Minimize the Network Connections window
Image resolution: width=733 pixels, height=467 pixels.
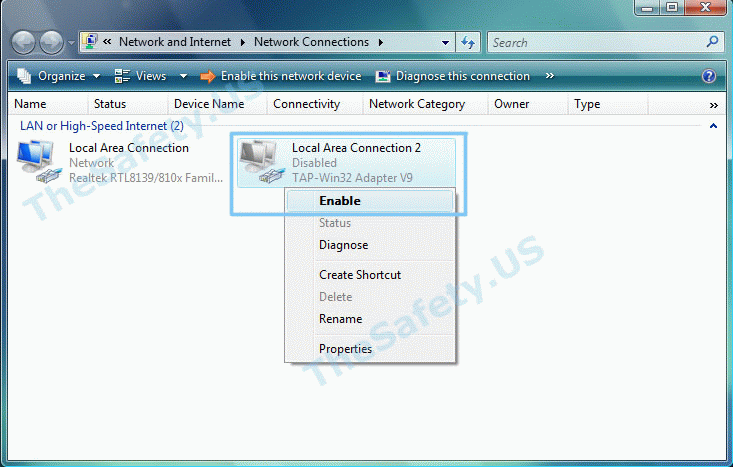pyautogui.click(x=647, y=7)
